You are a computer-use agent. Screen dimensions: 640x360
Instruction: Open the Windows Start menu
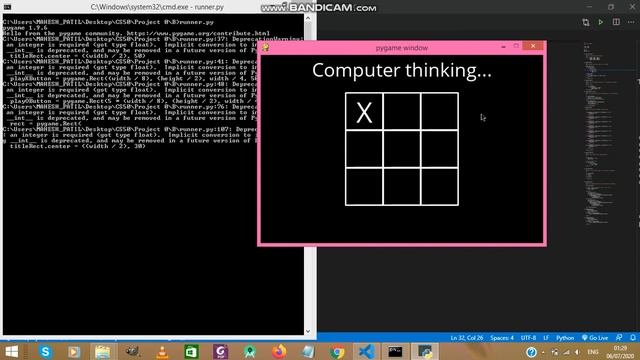[x=12, y=351]
